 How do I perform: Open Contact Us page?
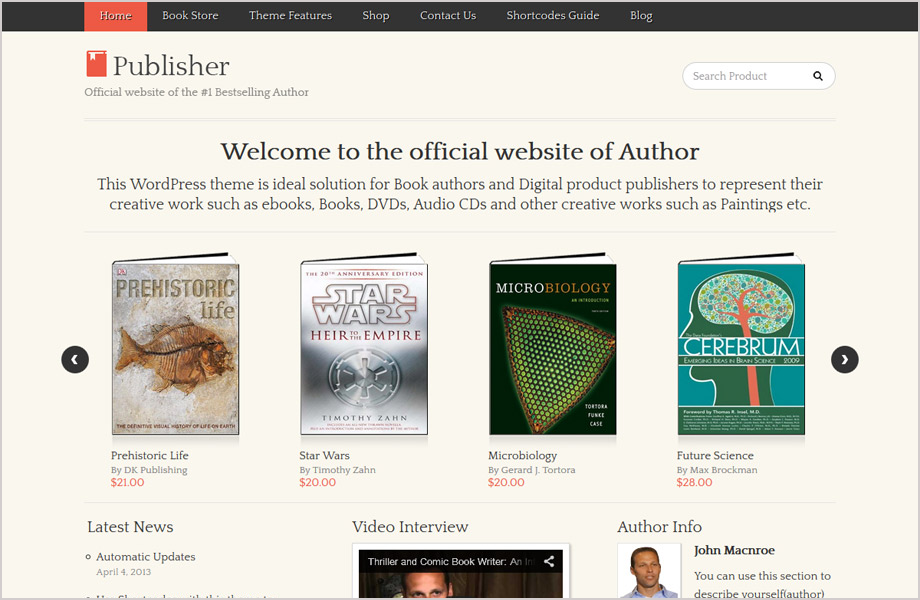tap(448, 16)
